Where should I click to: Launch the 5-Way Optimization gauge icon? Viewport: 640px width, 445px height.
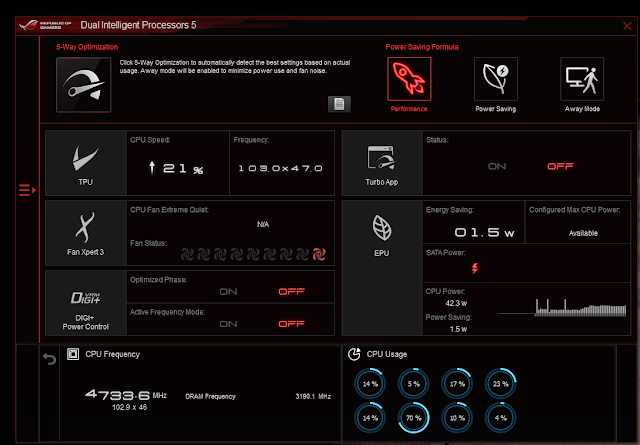(84, 85)
